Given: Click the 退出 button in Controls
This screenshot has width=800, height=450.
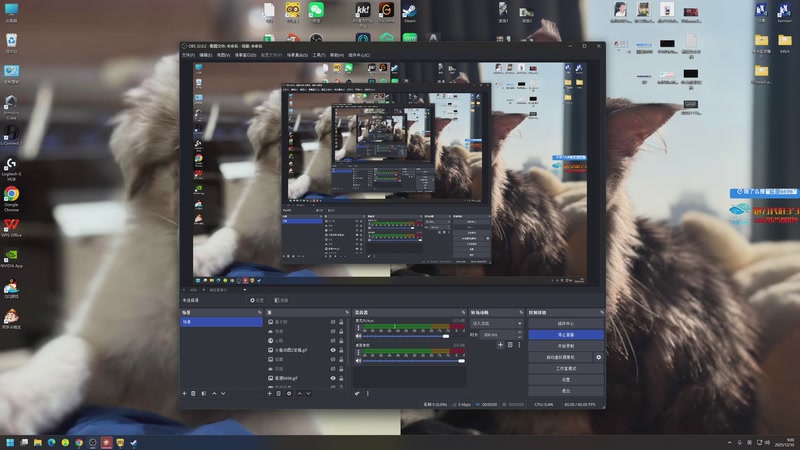Looking at the screenshot, I should coord(566,391).
